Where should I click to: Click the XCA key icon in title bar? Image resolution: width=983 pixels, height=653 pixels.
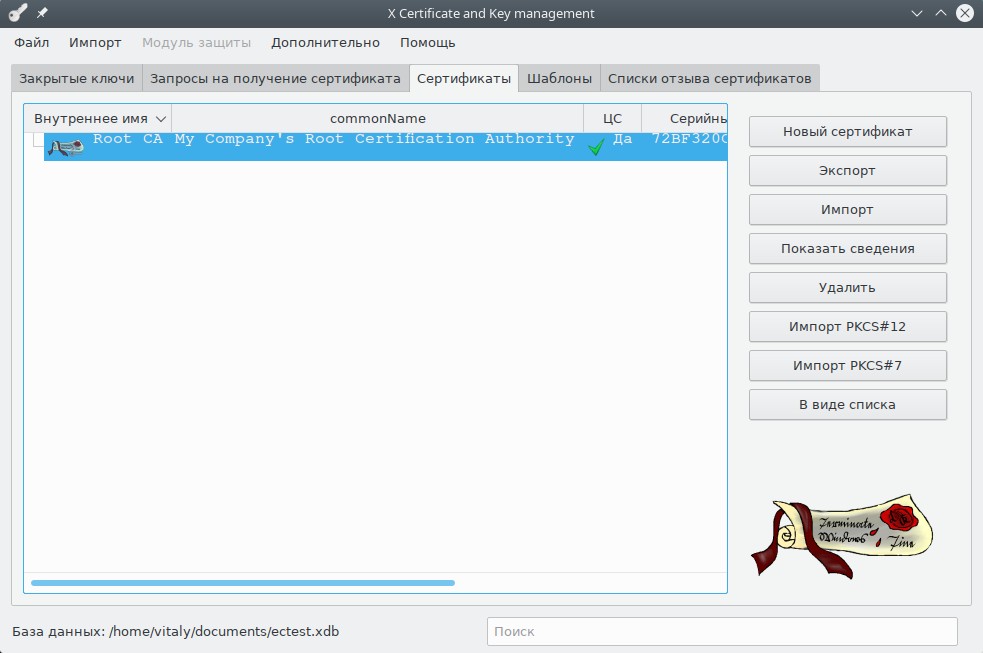17,13
